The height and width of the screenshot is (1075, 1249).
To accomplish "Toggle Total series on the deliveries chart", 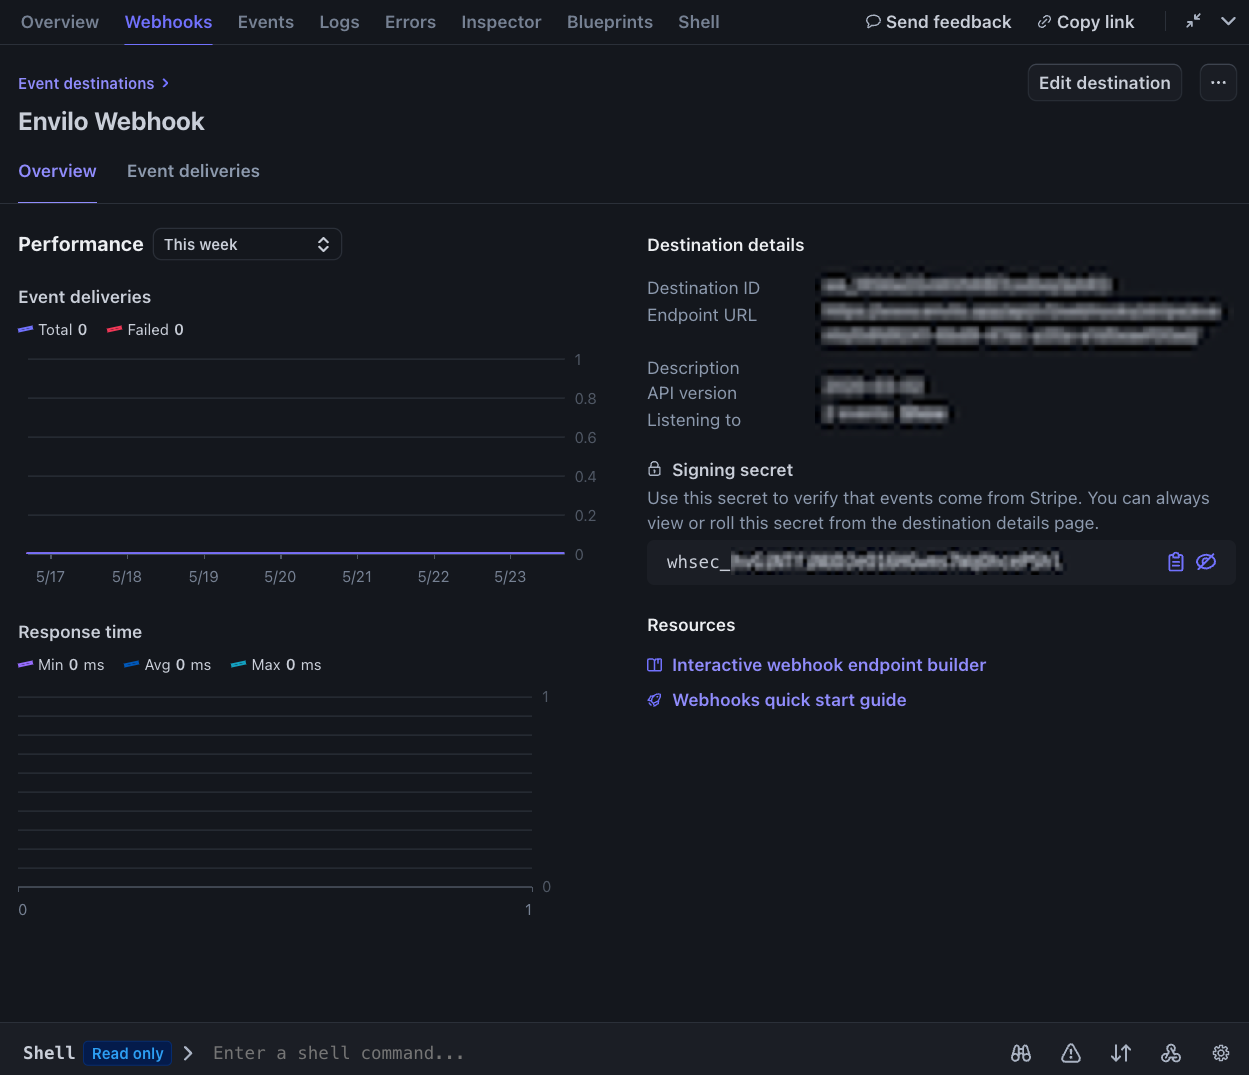I will click(53, 329).
